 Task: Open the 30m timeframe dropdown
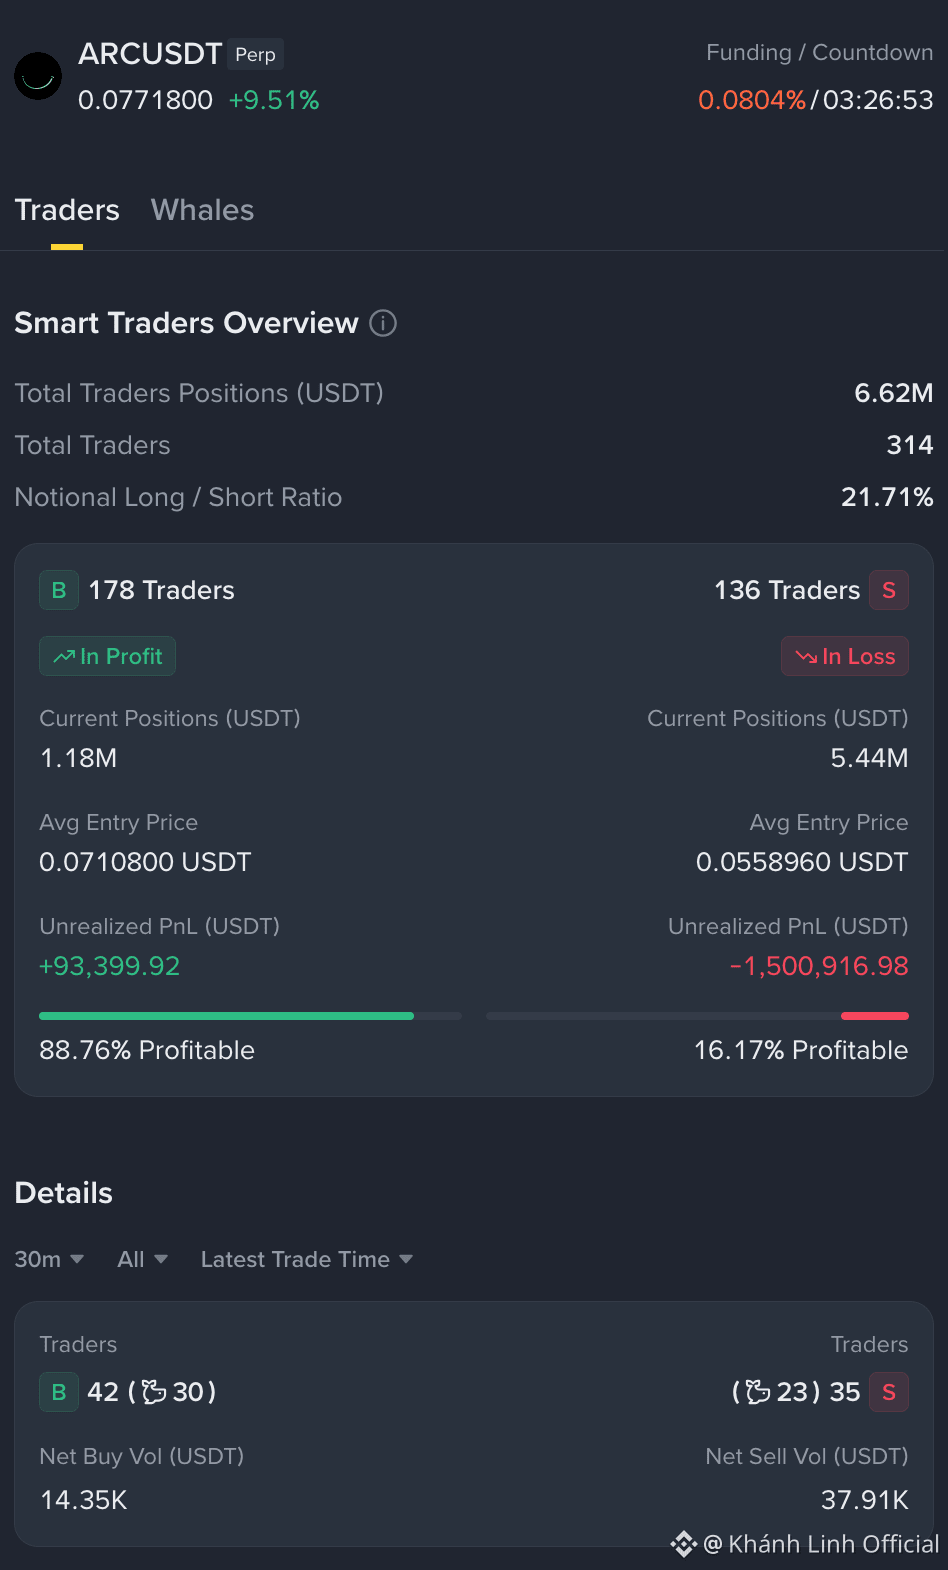[x=49, y=1259]
